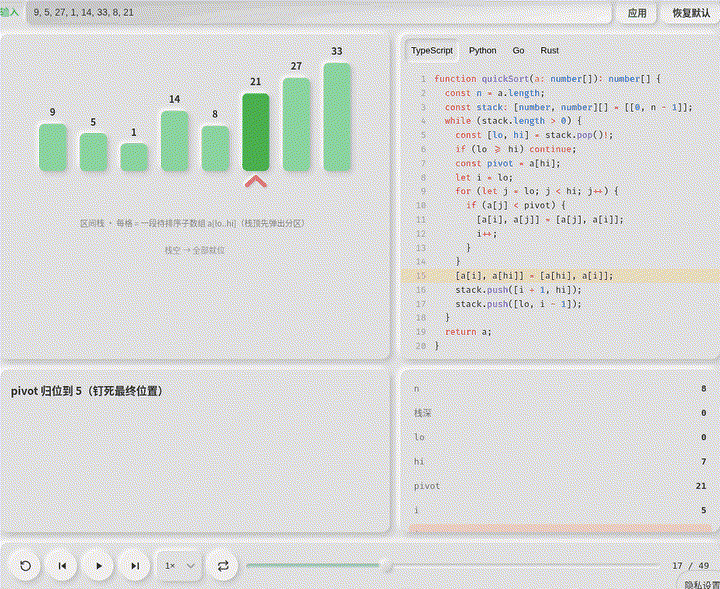Click the lo variable row

(560, 437)
